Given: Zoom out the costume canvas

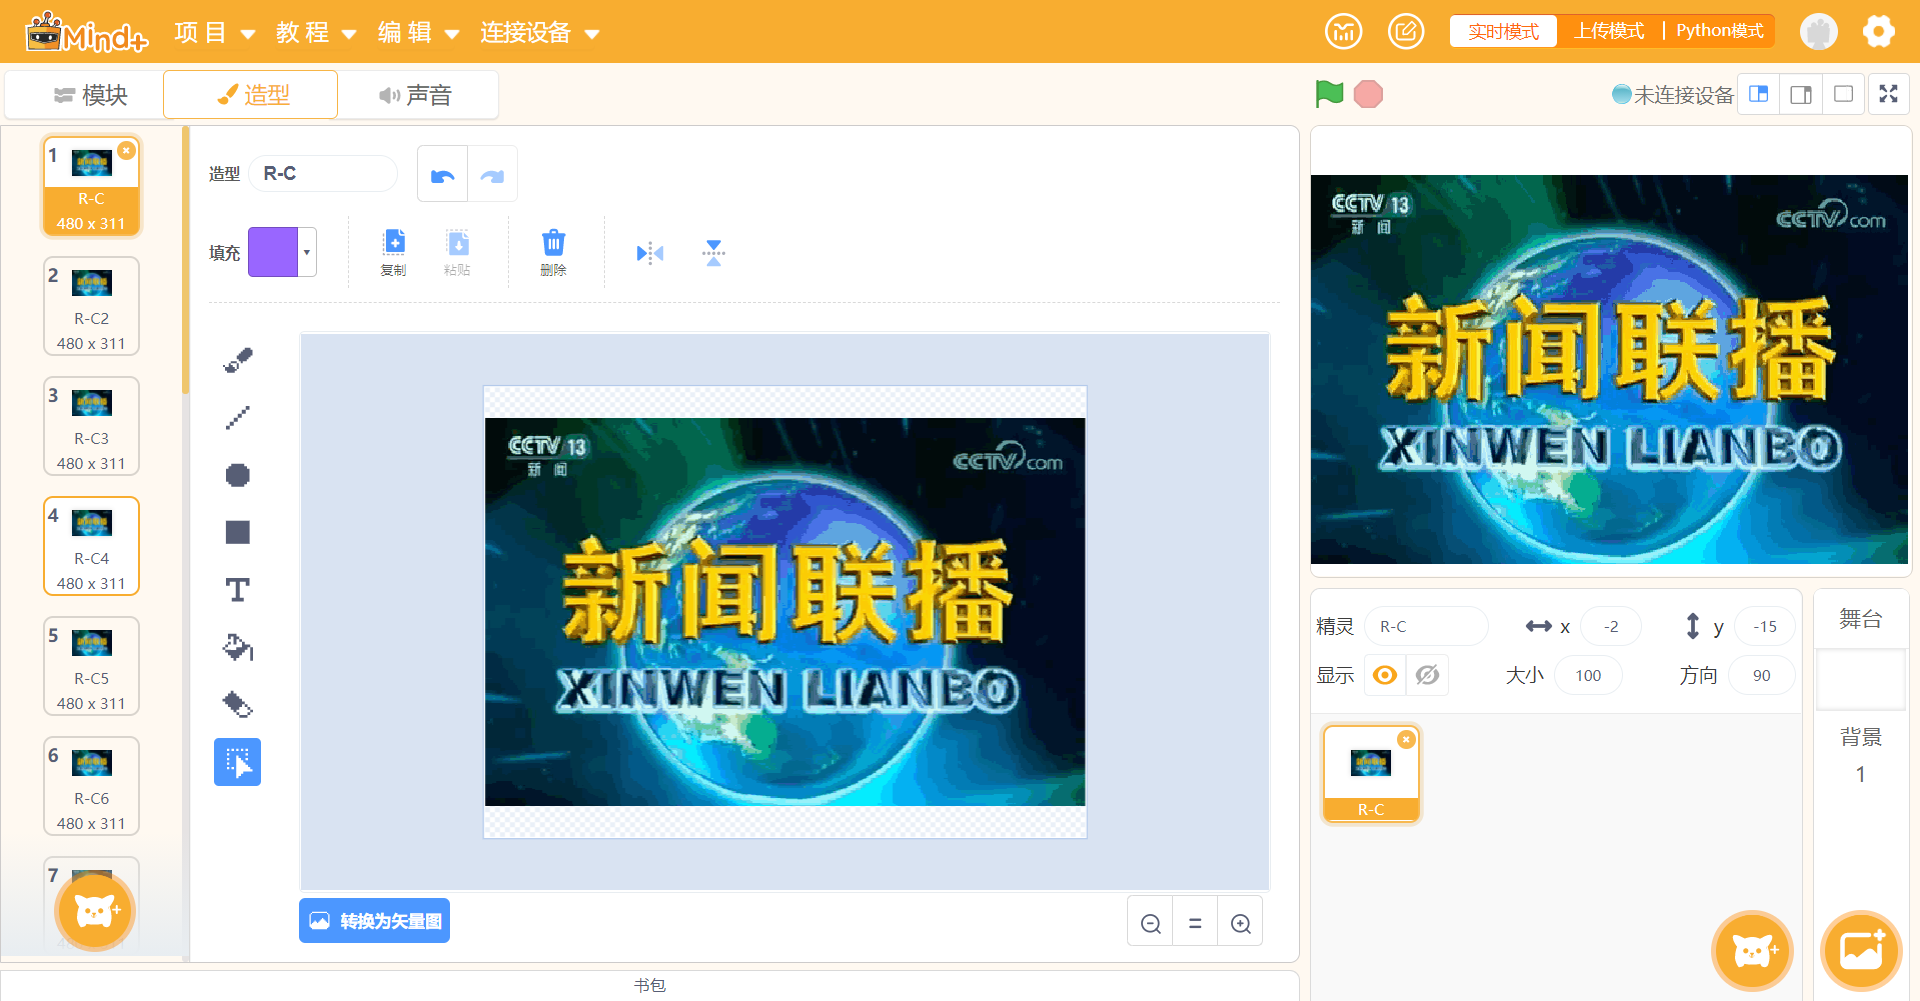Looking at the screenshot, I should (1151, 923).
